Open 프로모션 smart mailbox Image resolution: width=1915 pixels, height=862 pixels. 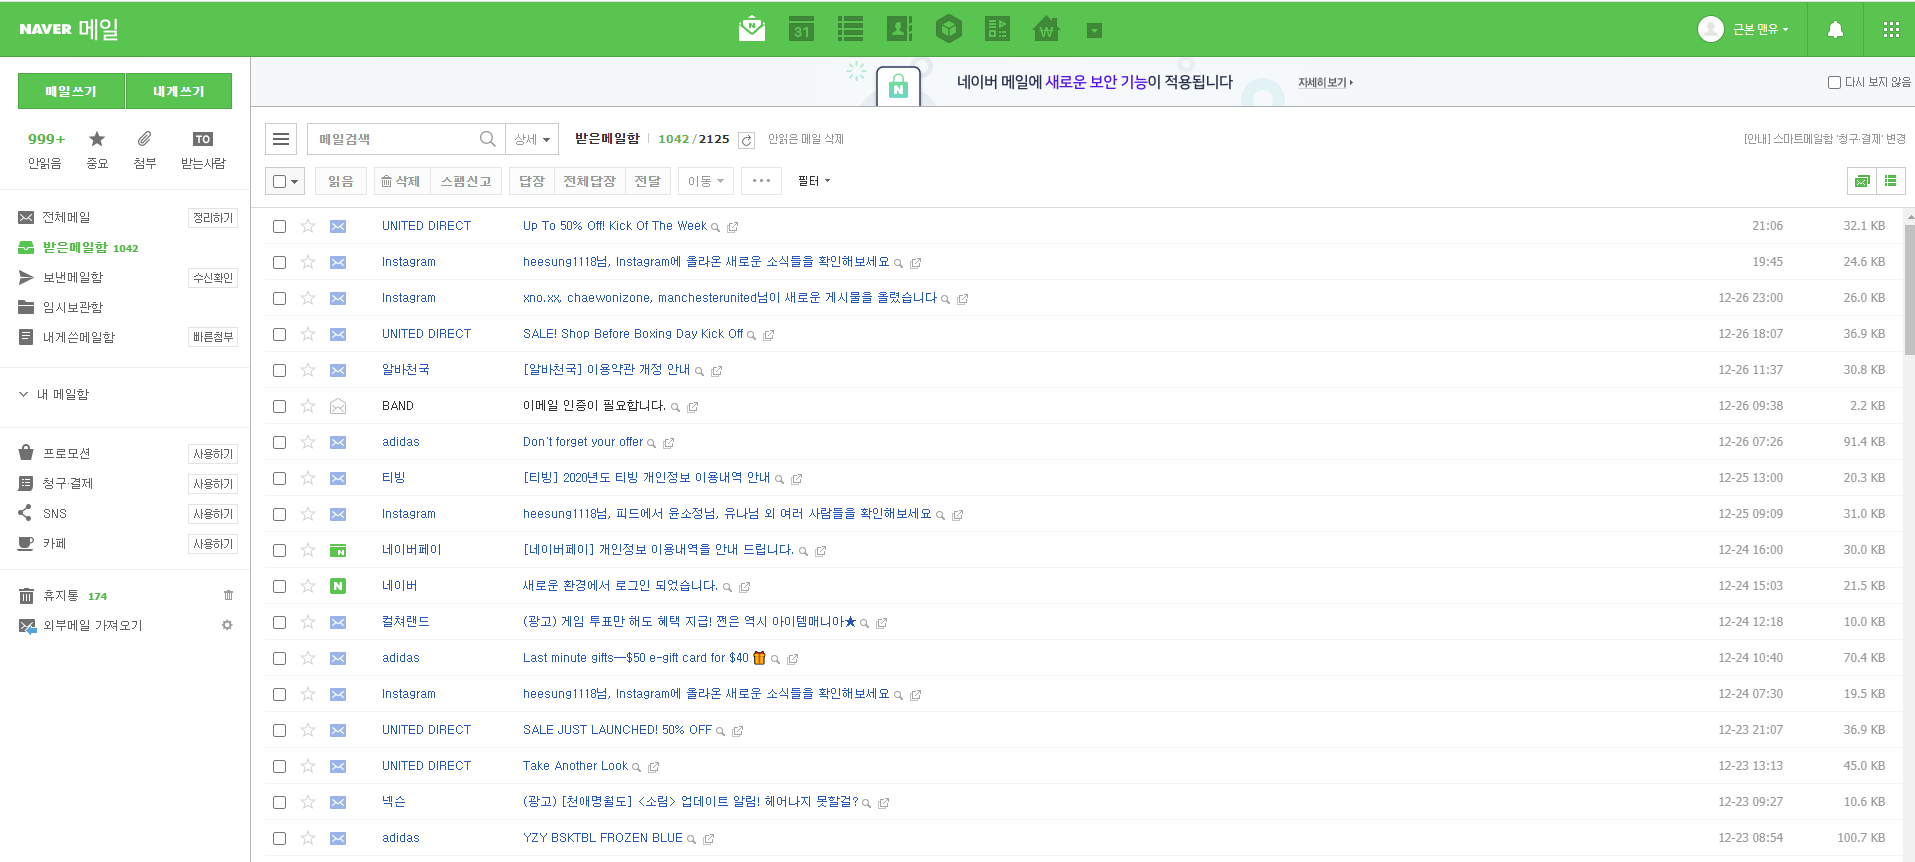[66, 453]
